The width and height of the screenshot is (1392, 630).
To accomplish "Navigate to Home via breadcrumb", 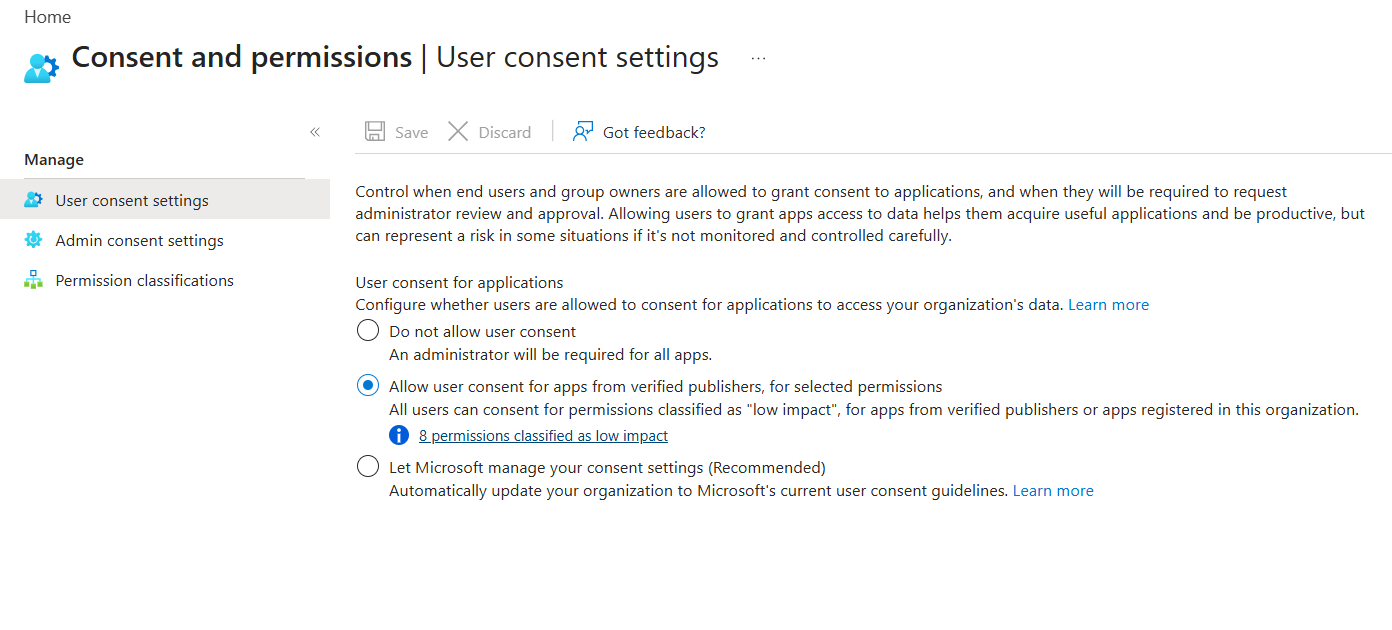I will pyautogui.click(x=47, y=16).
